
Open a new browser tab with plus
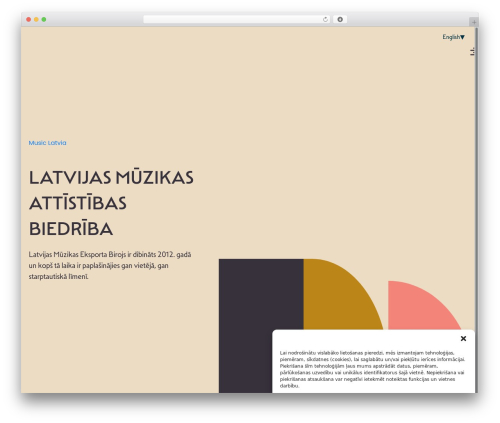click(x=474, y=22)
